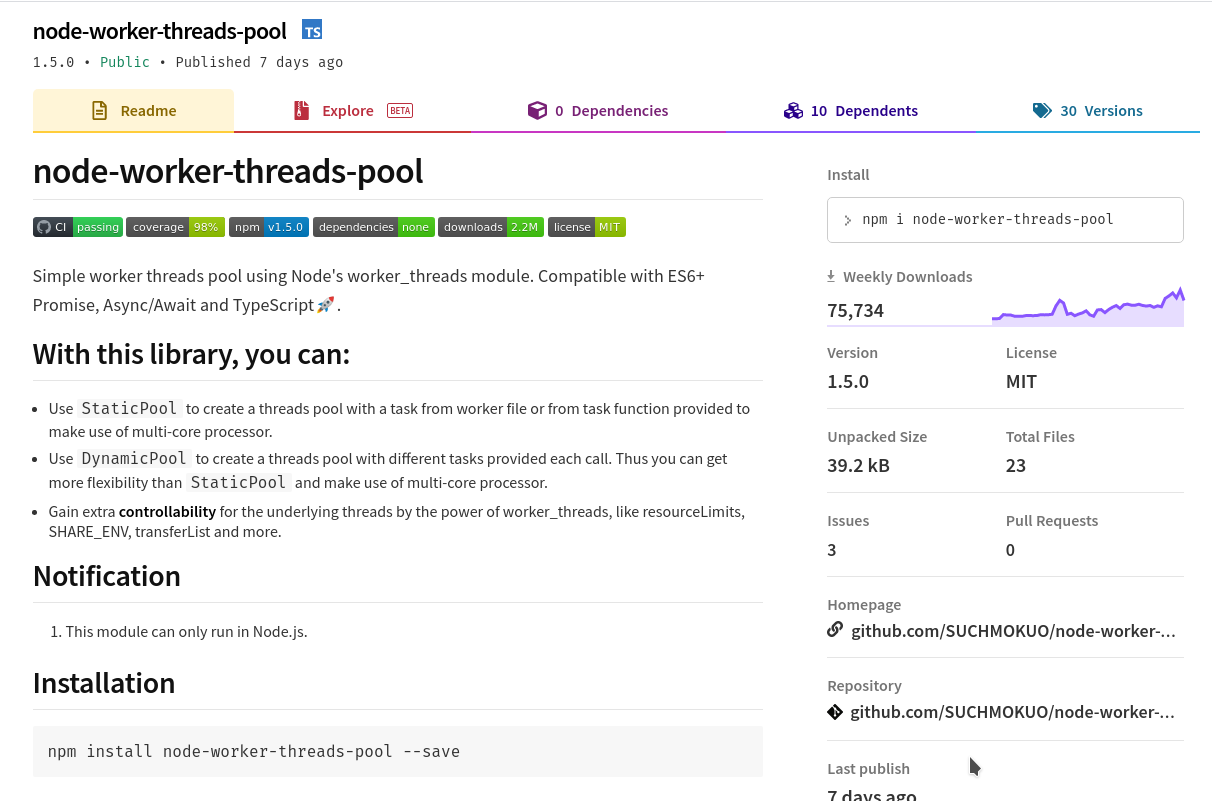The image size is (1212, 801).
Task: Open the 0 Dependencies tab
Action: pos(598,111)
